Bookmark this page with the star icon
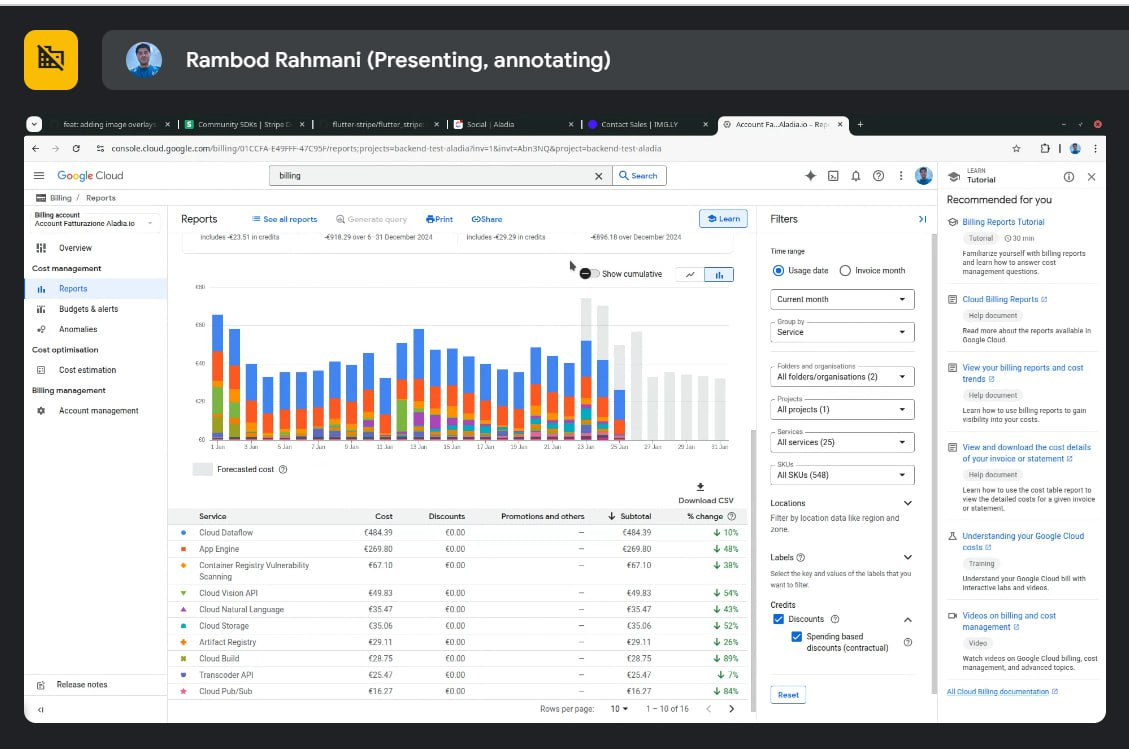Viewport: 1129px width, 749px height. [x=1017, y=148]
